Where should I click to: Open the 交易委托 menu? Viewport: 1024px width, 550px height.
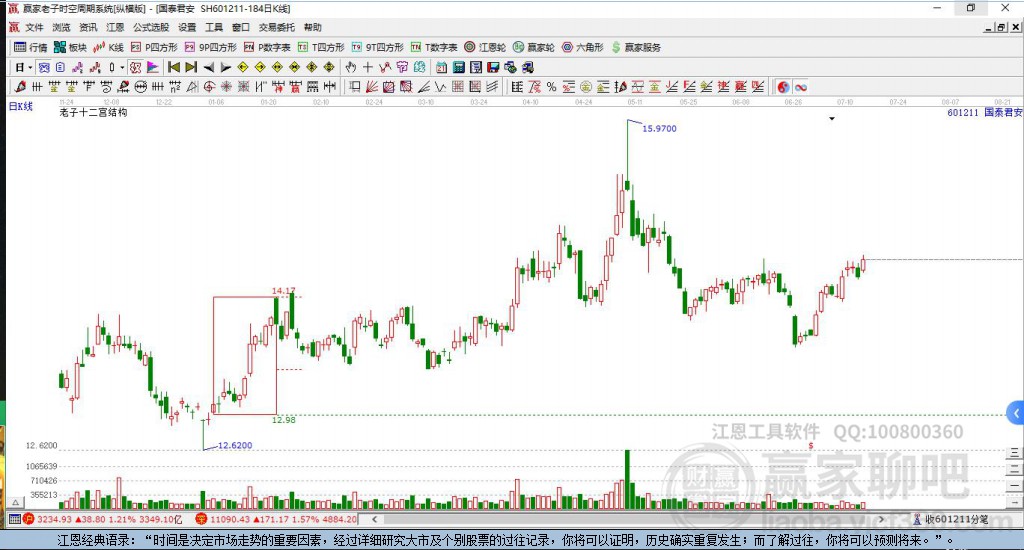click(x=277, y=27)
